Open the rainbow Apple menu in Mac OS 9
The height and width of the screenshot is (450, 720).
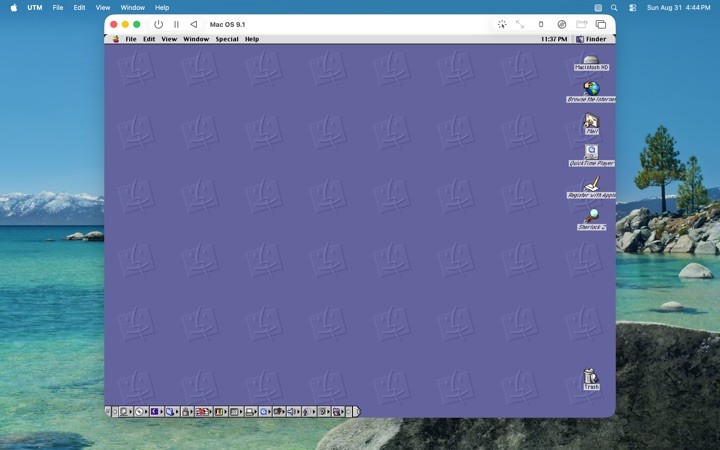click(116, 39)
